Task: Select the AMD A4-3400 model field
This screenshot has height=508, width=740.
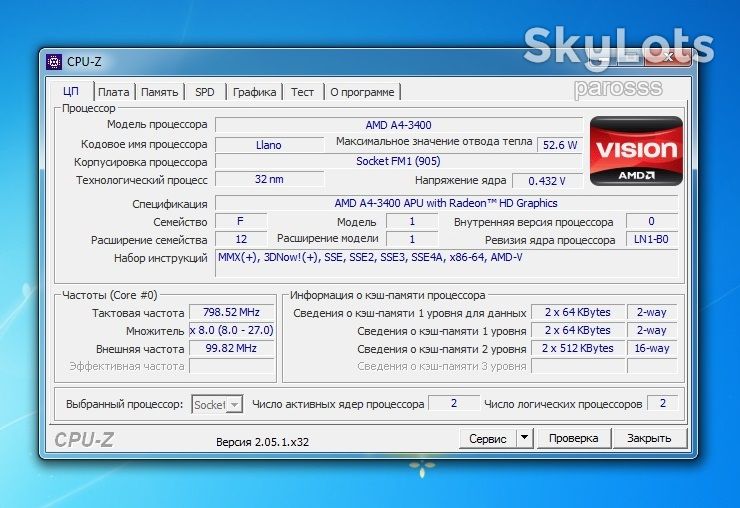Action: coord(399,125)
